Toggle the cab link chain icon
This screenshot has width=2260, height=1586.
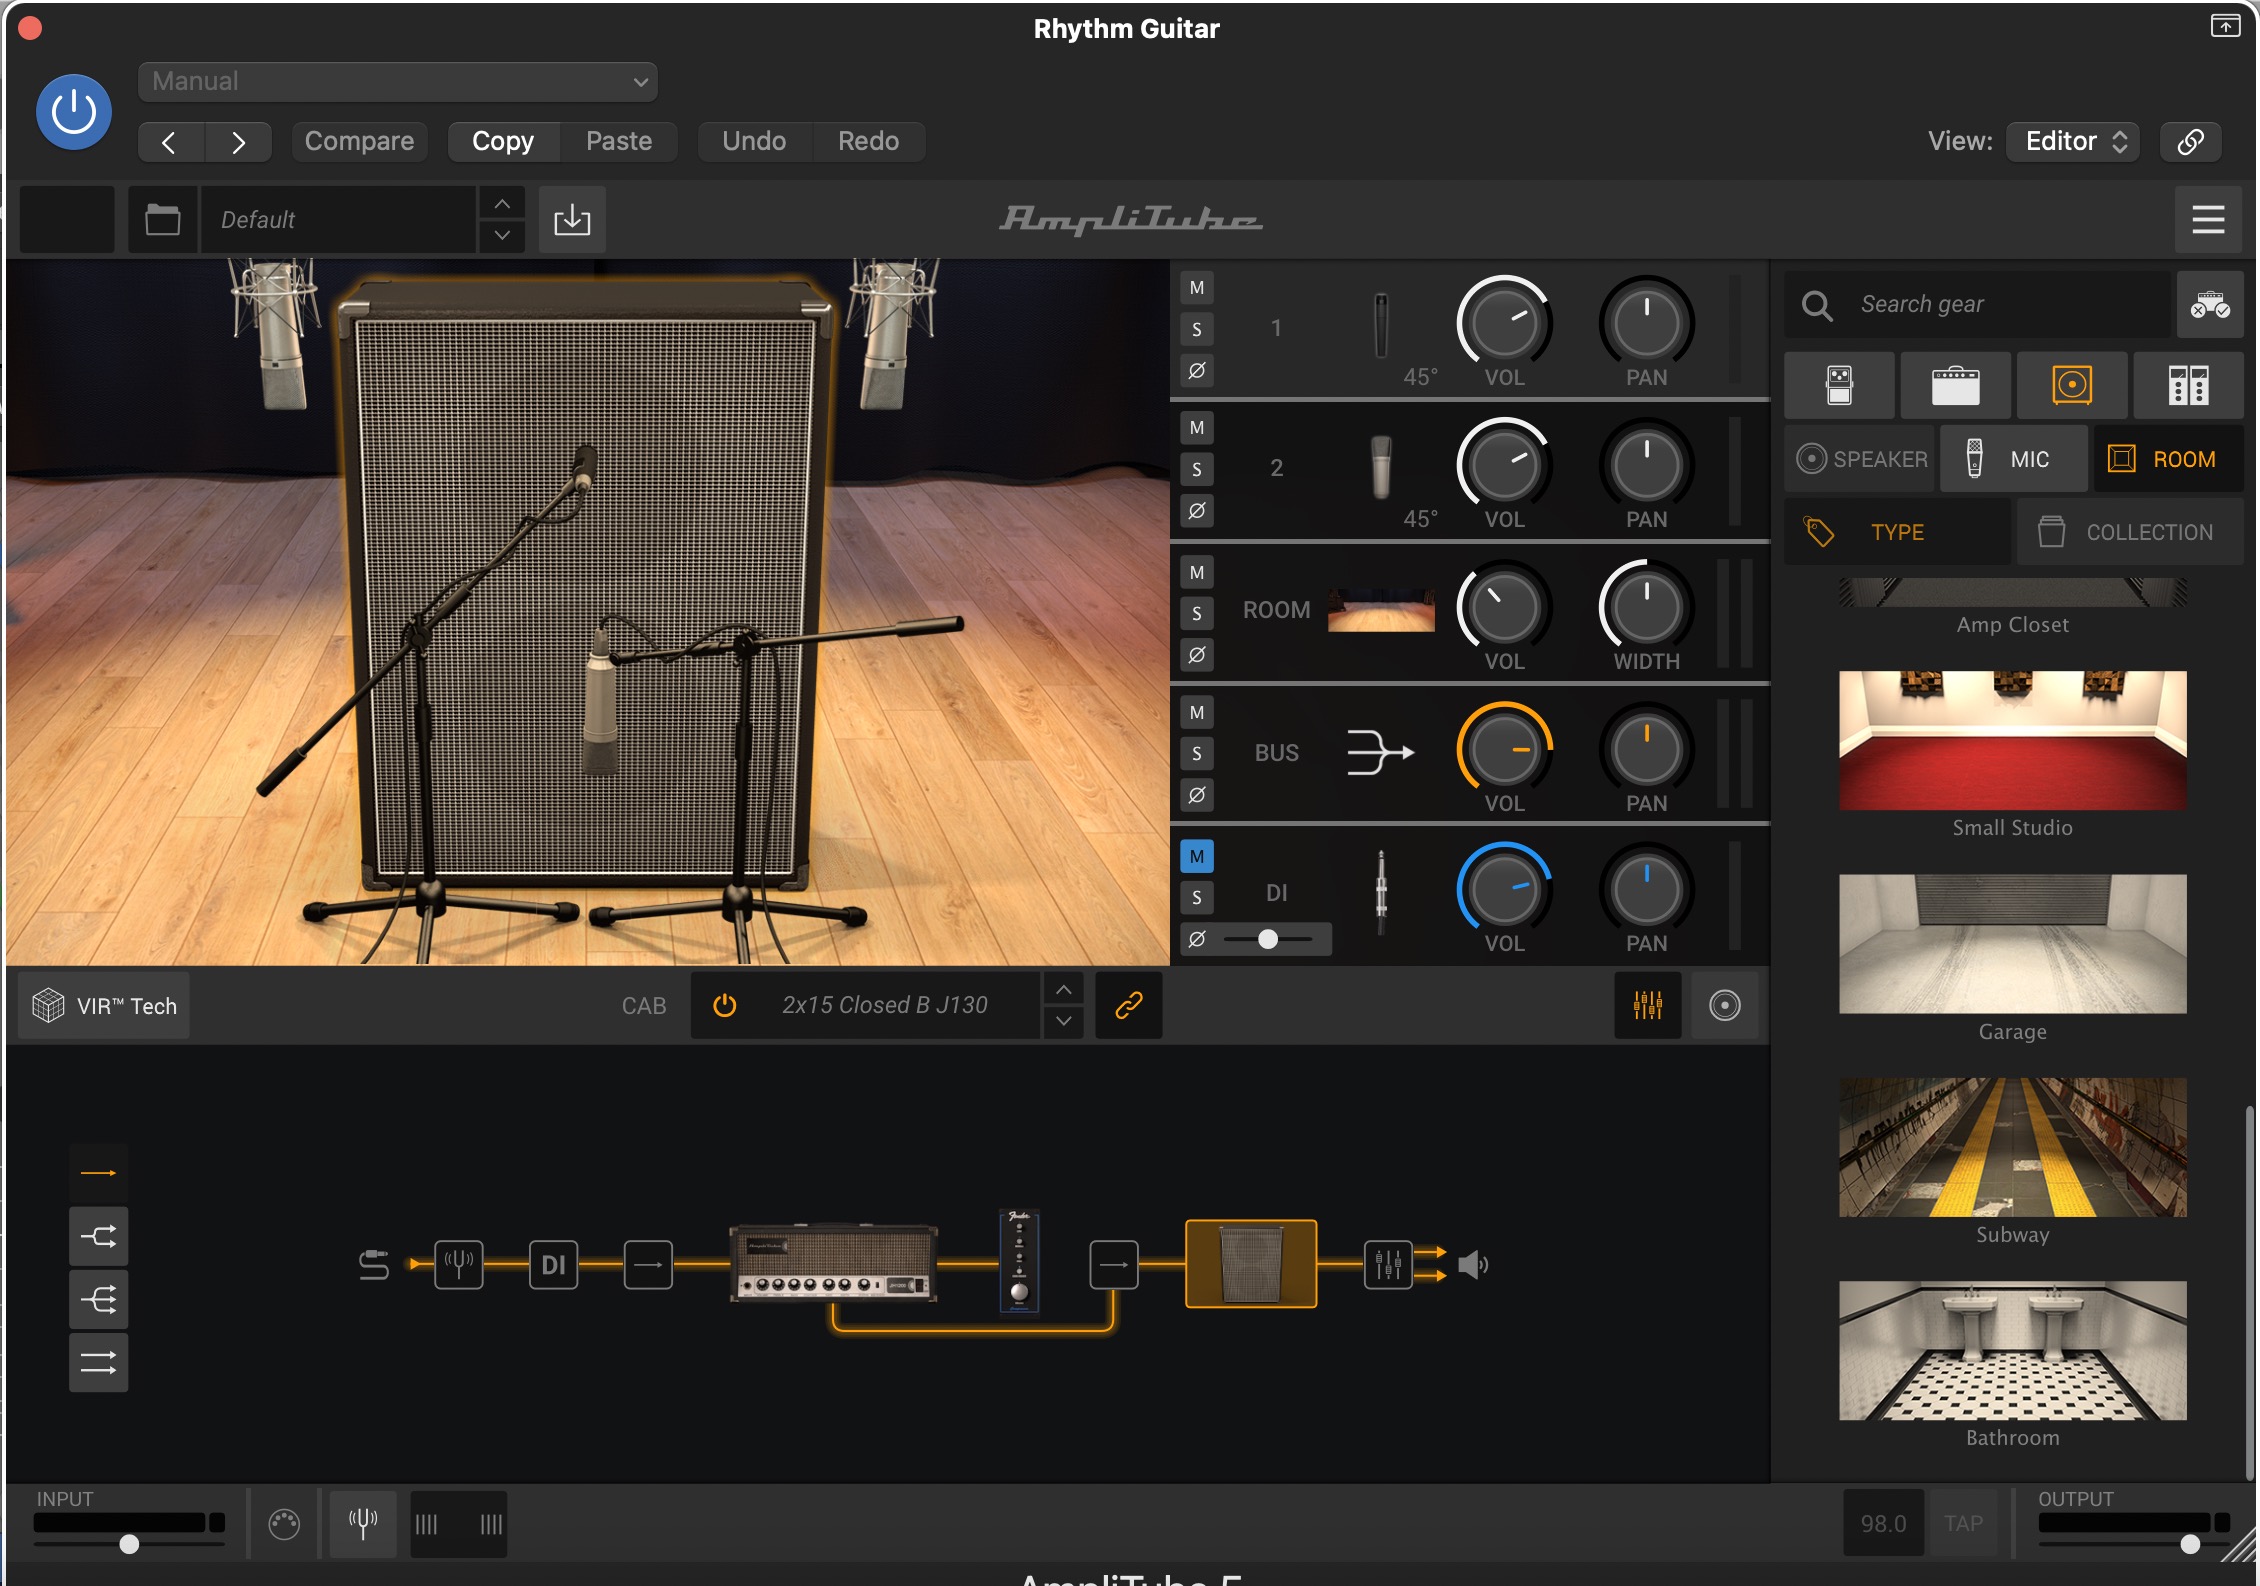point(1129,1006)
